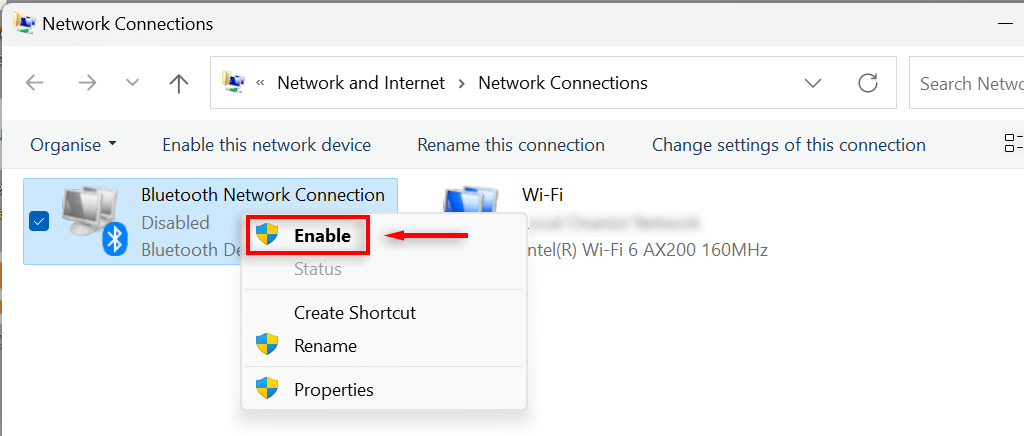Select Create Shortcut from context menu
Screen dimensions: 1024x436
tap(354, 312)
